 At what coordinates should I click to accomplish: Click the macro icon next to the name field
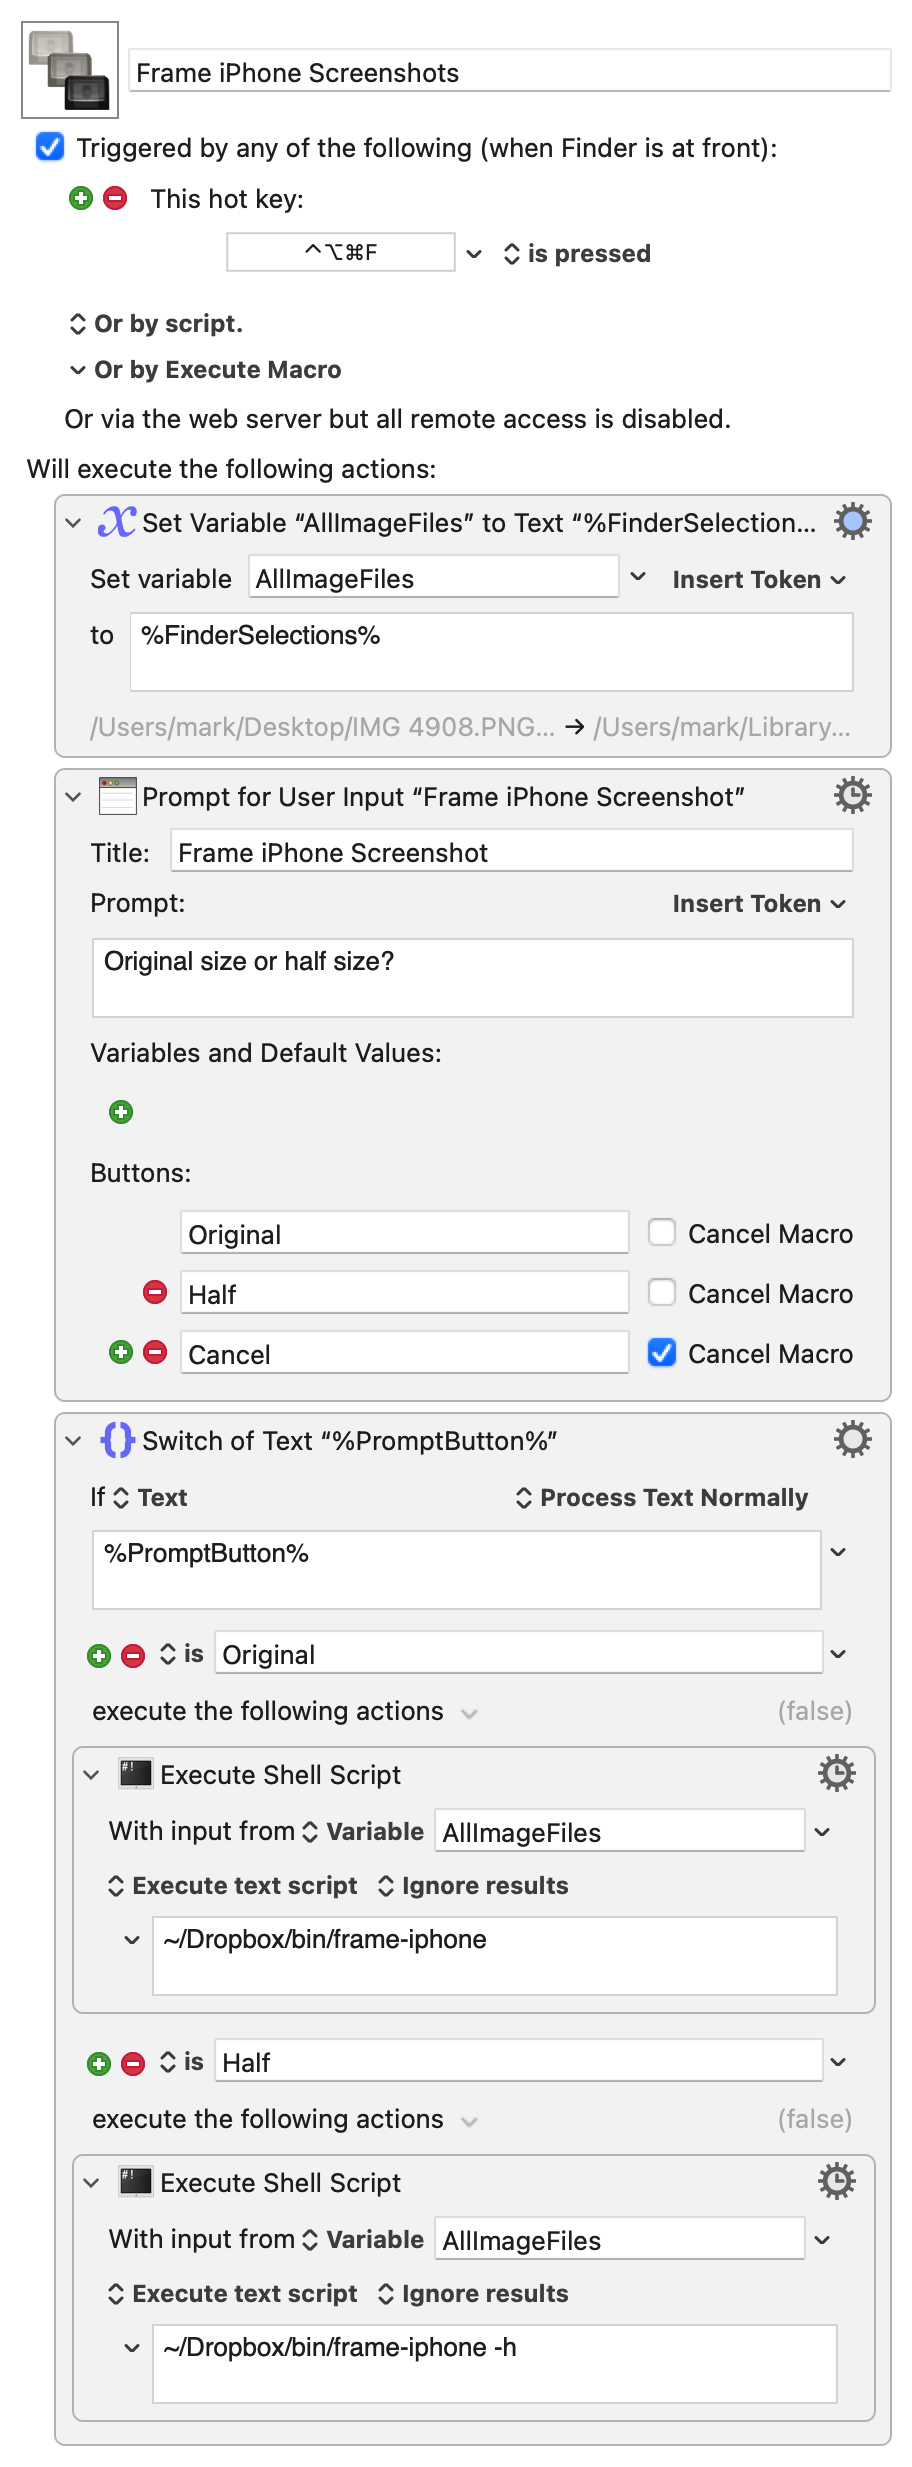70,70
